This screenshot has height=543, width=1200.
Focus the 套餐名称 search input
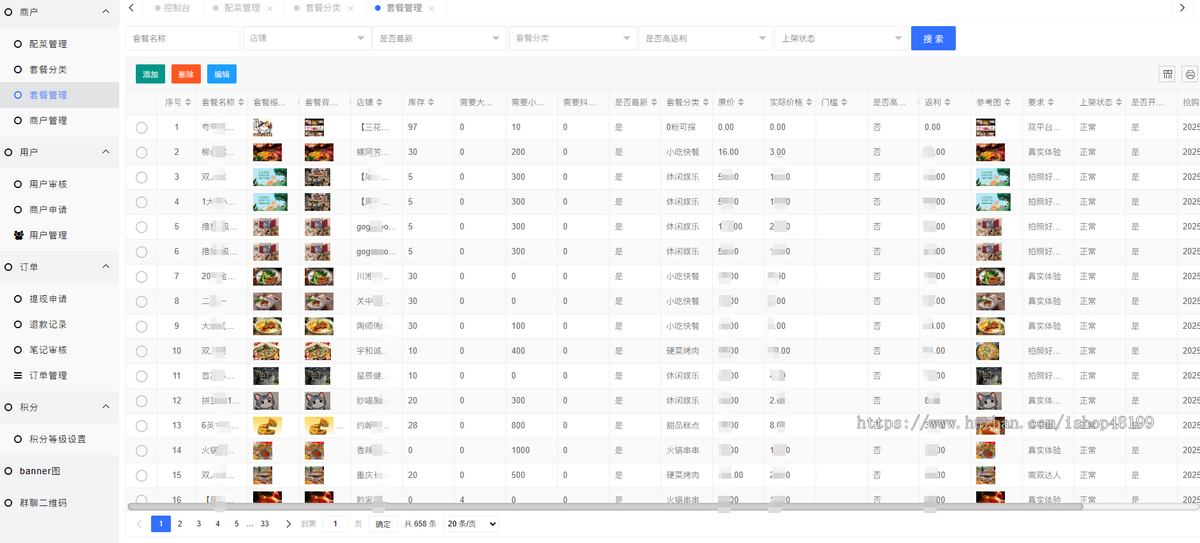(x=183, y=38)
